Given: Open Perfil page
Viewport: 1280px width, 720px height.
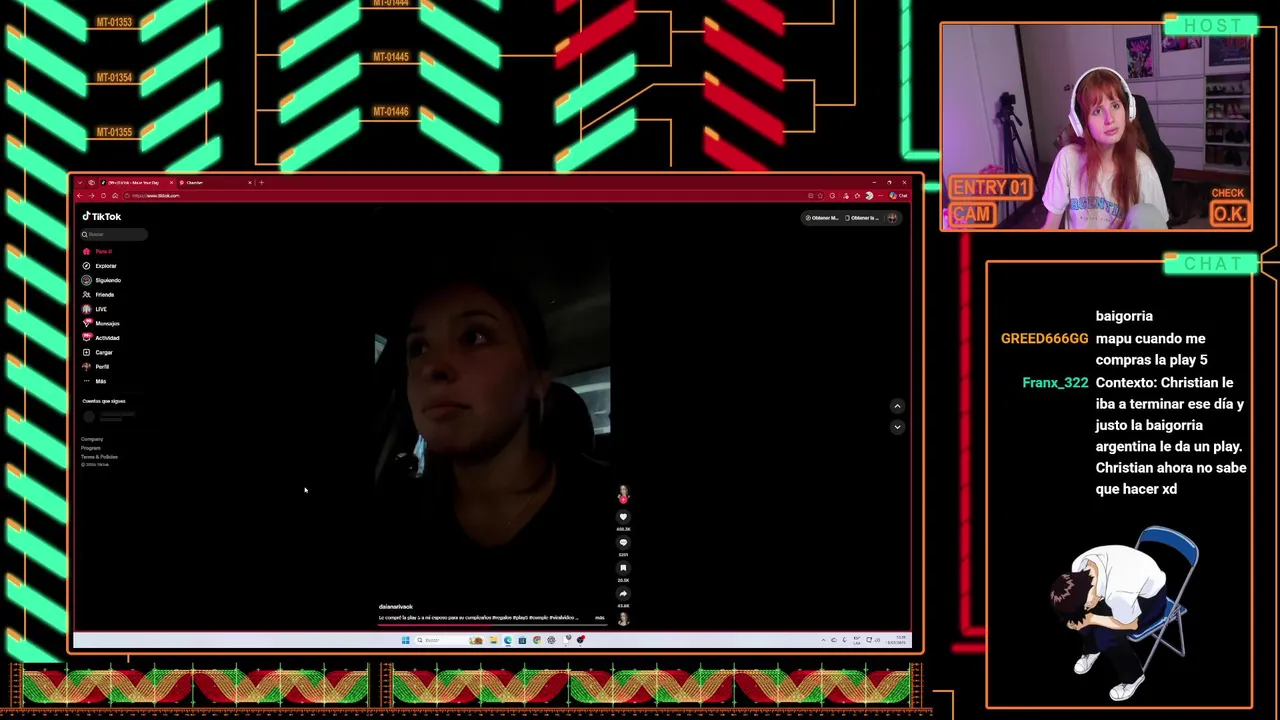Looking at the screenshot, I should click(96, 367).
